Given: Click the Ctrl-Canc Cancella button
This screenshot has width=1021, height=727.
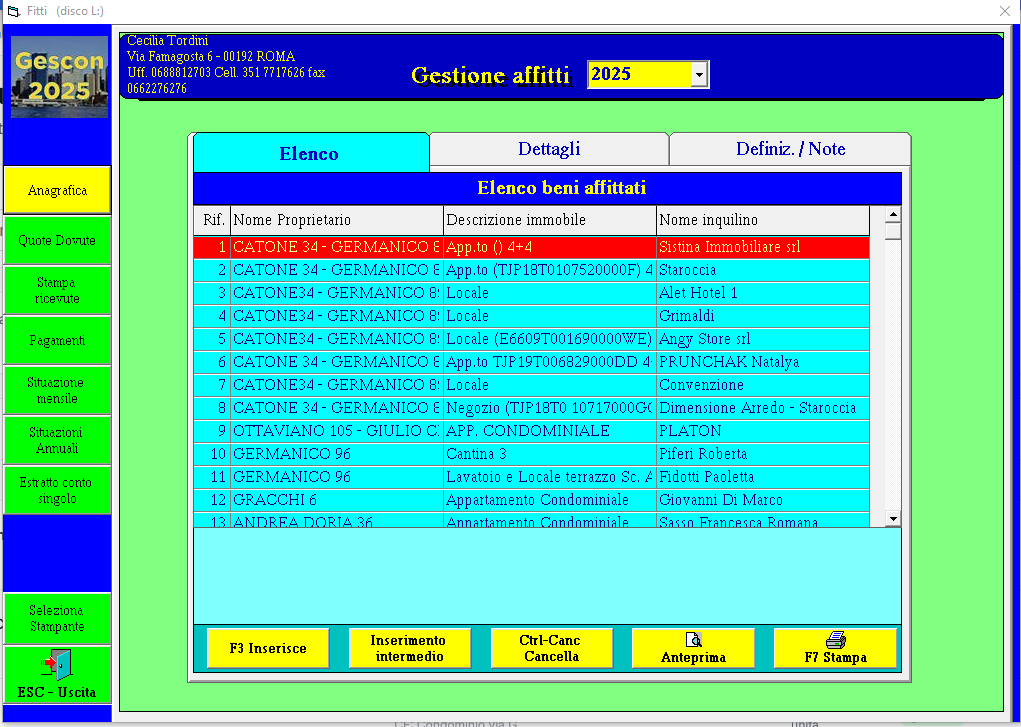Looking at the screenshot, I should 552,648.
